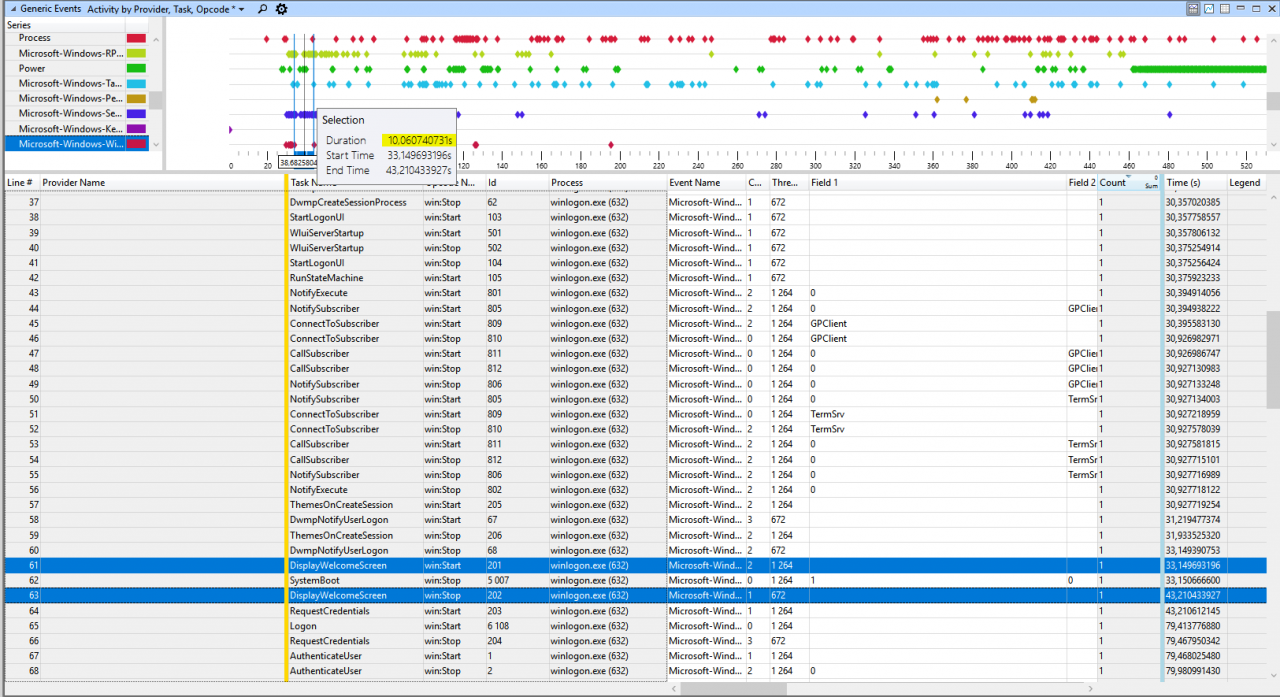Select the Microsoft-Windows-Ke series entry
This screenshot has width=1280, height=697.
tap(70, 128)
